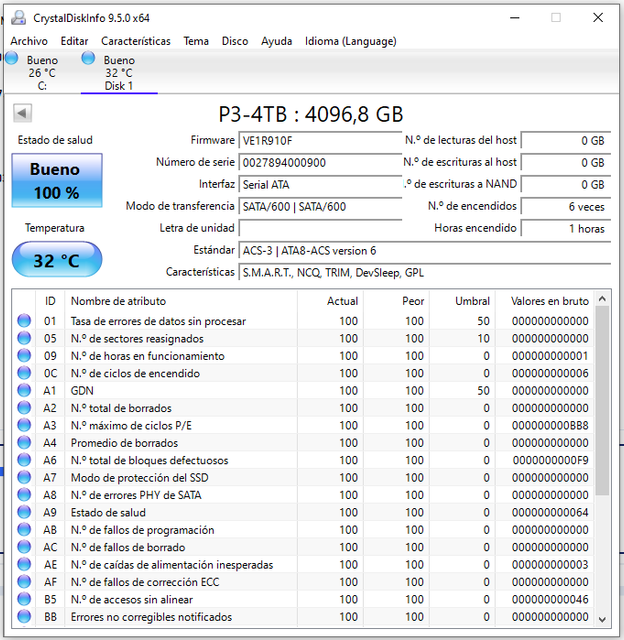Click status orb of attribute A7 row

point(24,478)
